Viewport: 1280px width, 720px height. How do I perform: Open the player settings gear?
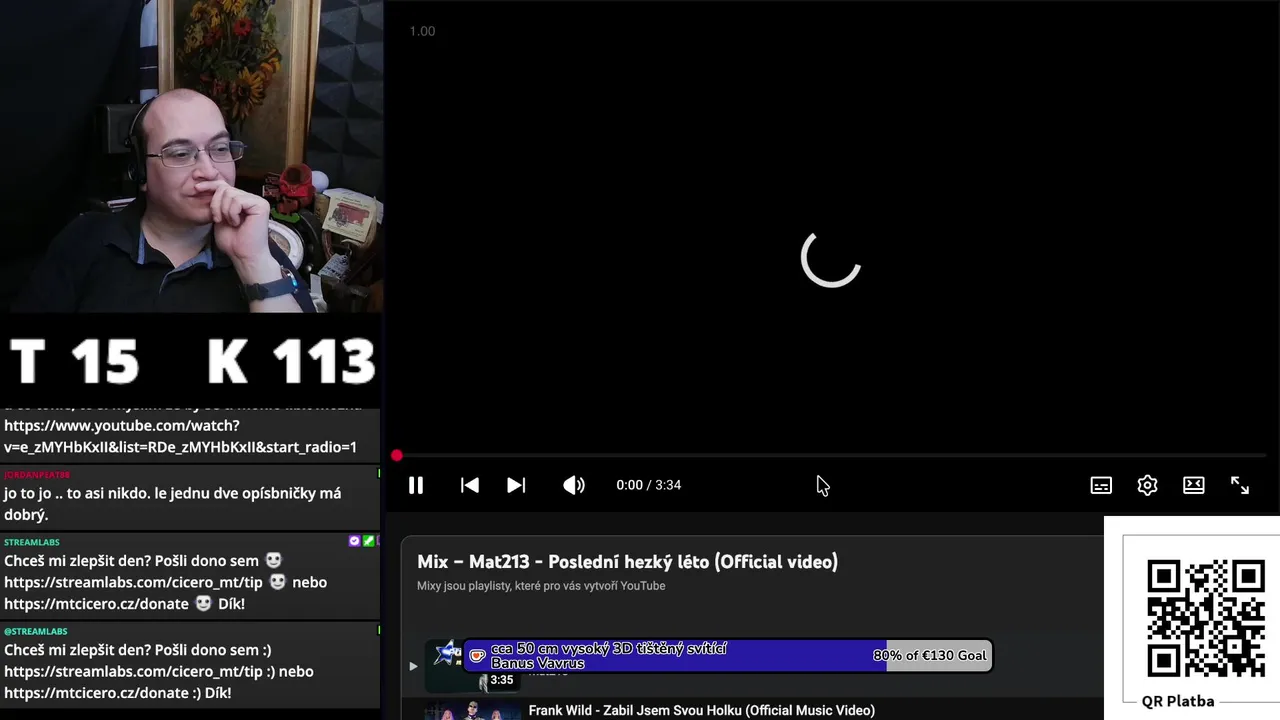click(x=1147, y=485)
